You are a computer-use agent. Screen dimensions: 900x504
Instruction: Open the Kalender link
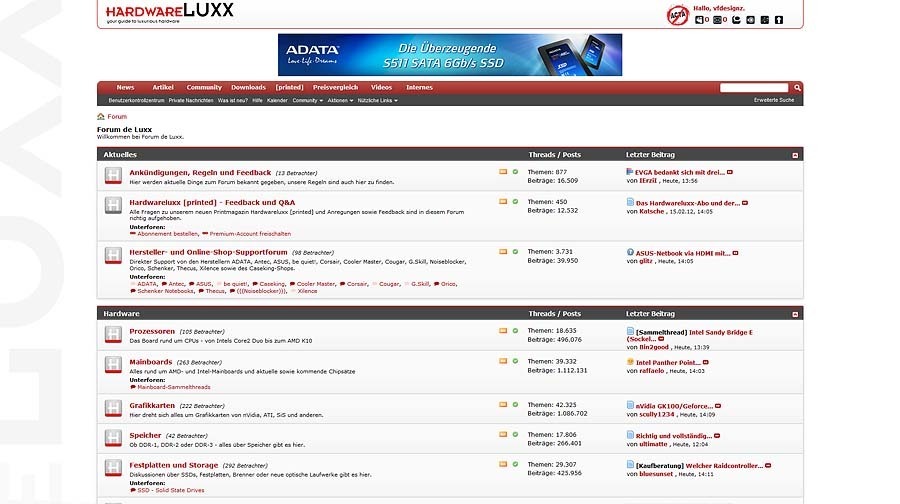coord(277,100)
